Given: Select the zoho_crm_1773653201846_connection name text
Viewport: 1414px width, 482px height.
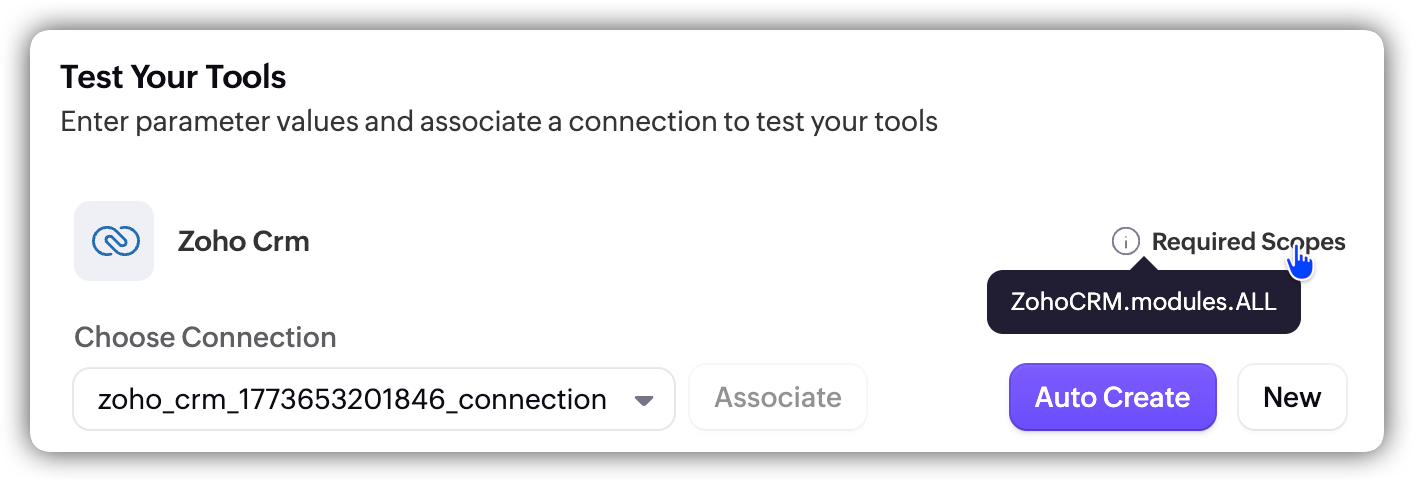Looking at the screenshot, I should tap(352, 400).
